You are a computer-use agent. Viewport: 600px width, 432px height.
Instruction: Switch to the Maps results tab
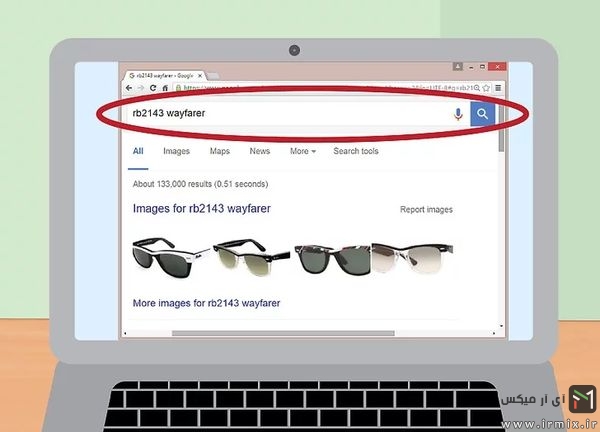[220, 151]
